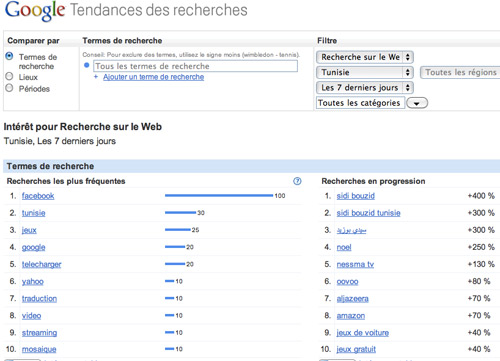Viewport: 500px width, 361px height.
Task: Select the Termes de recherche radio button
Action: pos(9,56)
